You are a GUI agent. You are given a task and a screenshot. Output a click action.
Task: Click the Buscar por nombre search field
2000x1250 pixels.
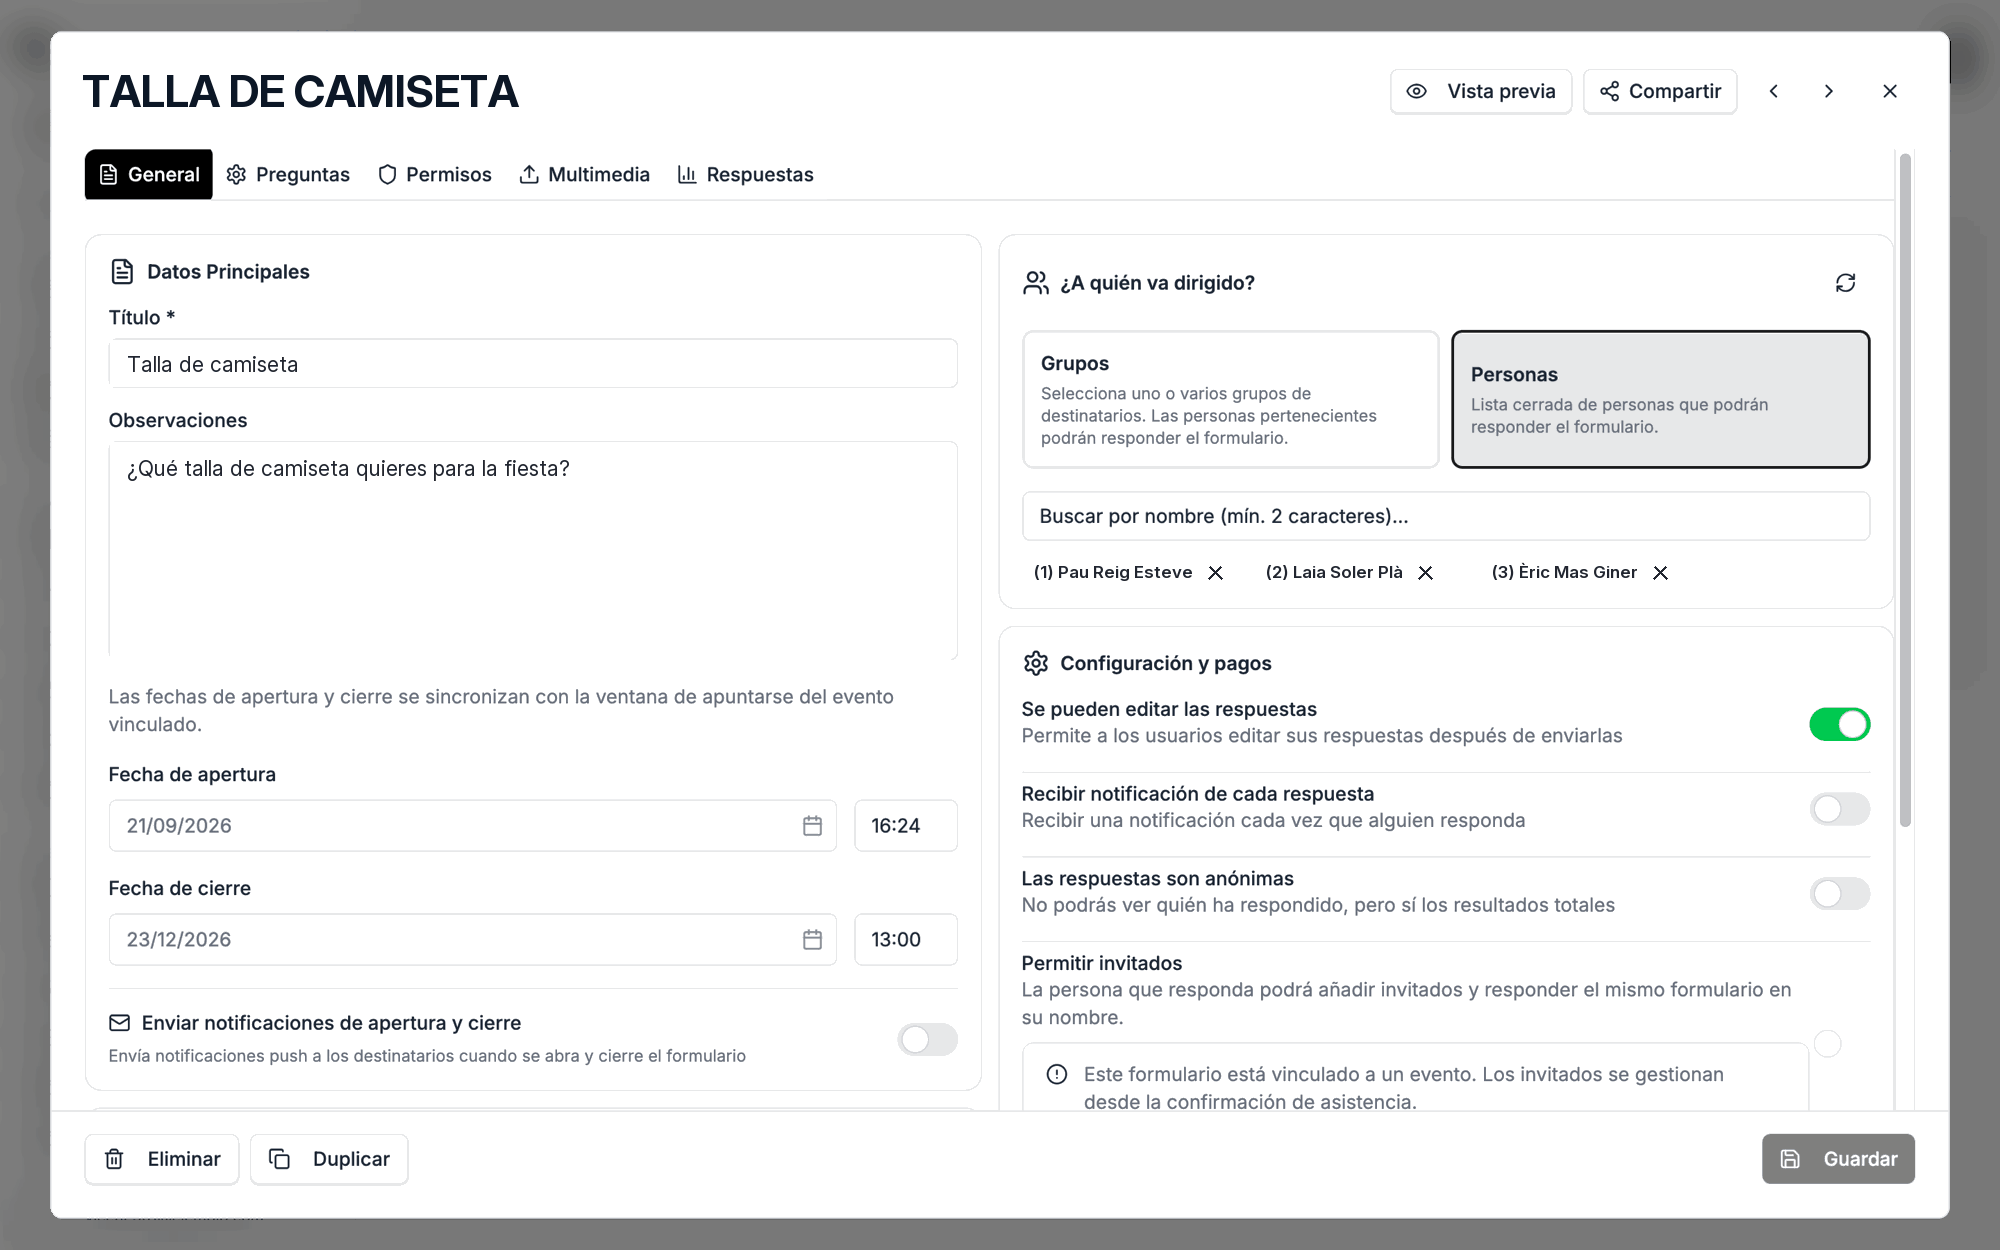tap(1446, 516)
